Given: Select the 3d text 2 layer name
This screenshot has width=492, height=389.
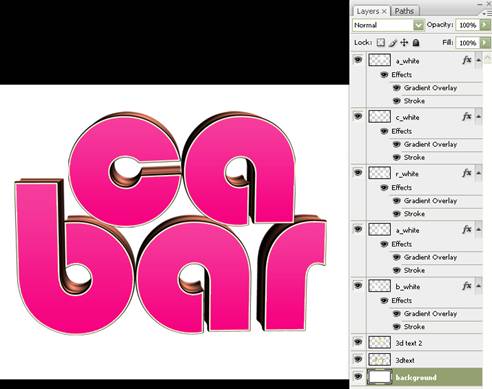Looking at the screenshot, I should pyautogui.click(x=409, y=343).
